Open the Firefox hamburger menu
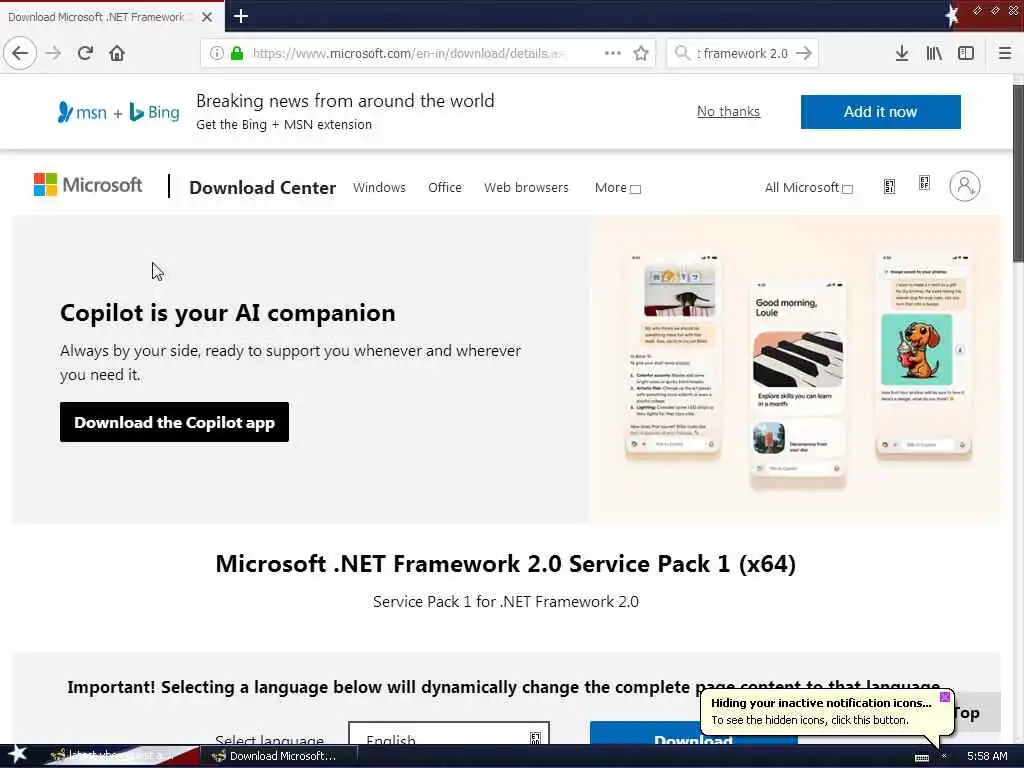 click(1004, 53)
